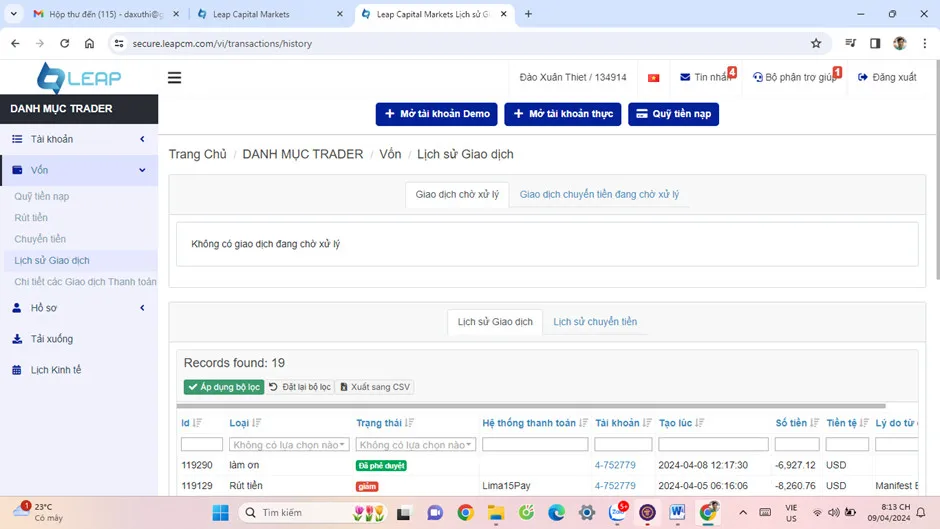Click the Id filter input field
Screen dimensions: 940x529
(202, 445)
